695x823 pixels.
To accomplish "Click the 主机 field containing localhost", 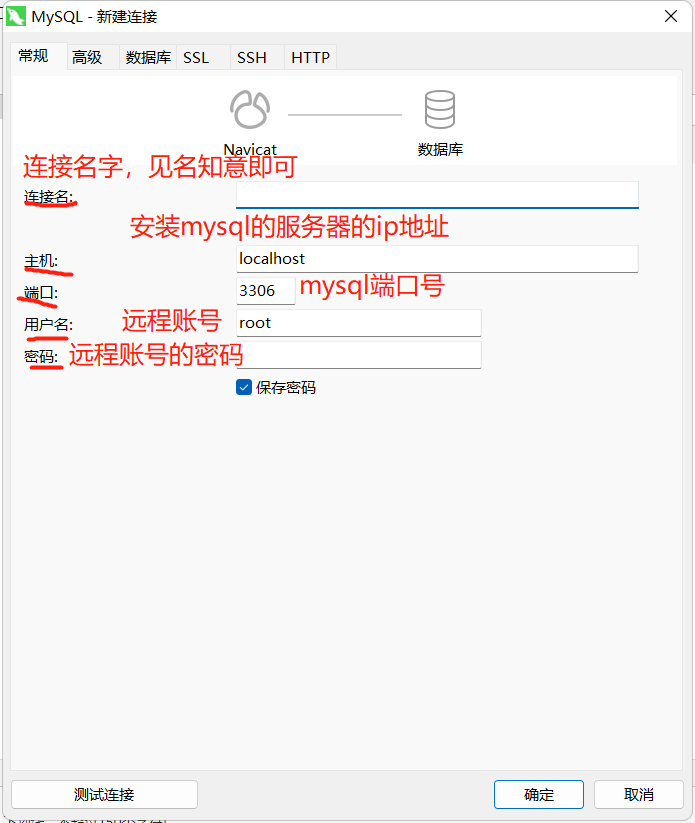I will pyautogui.click(x=437, y=259).
